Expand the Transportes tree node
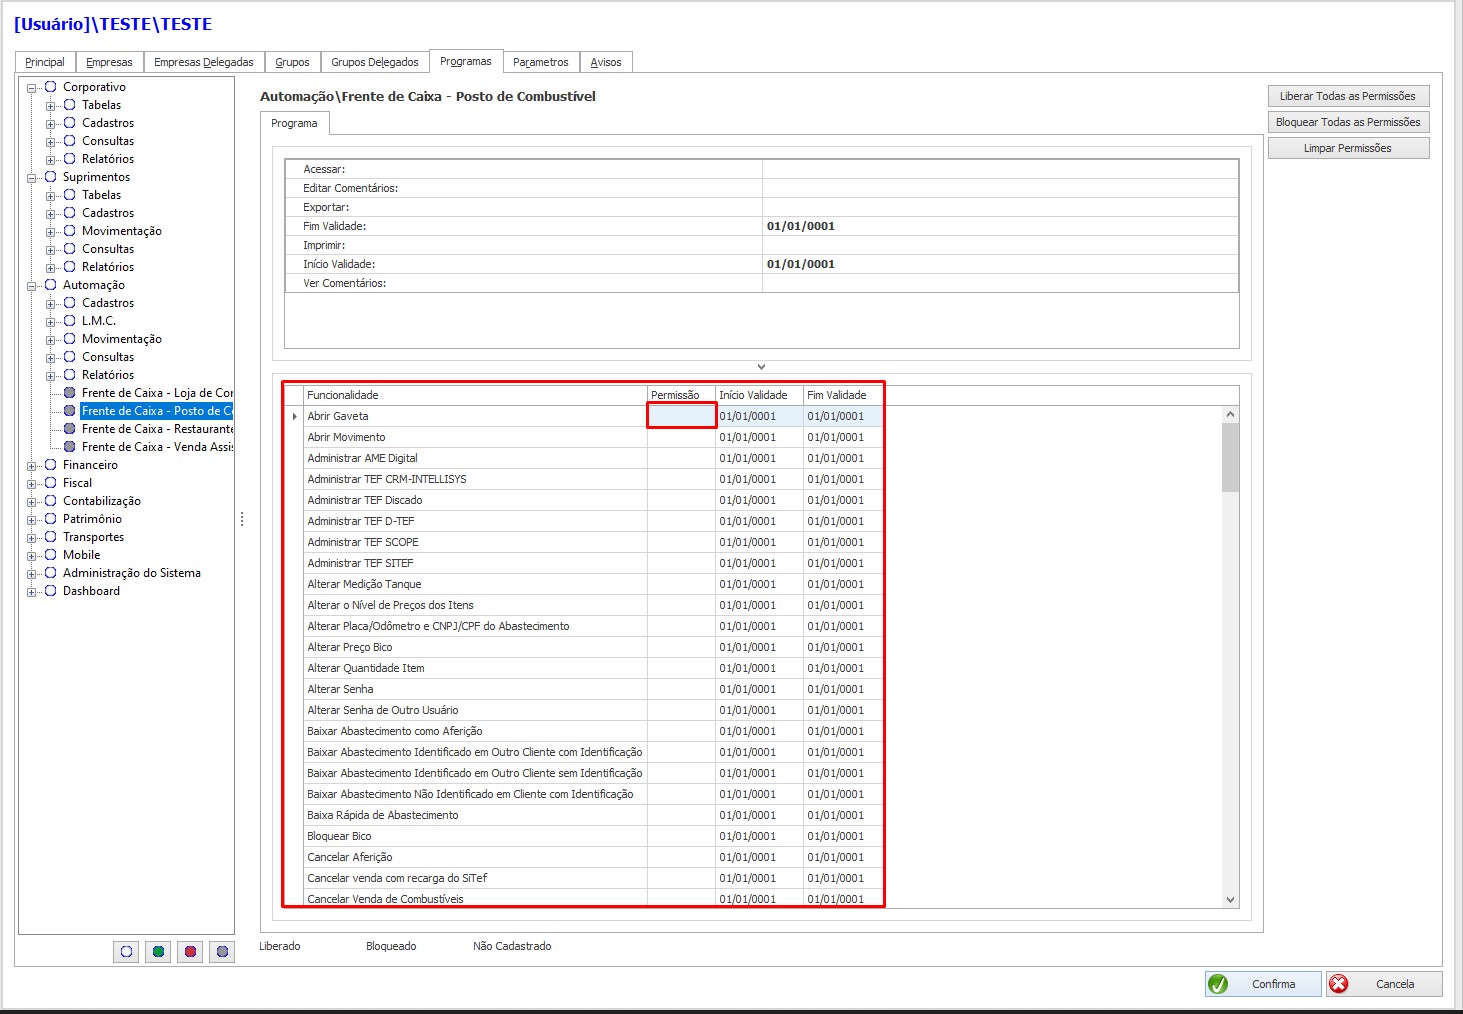Image resolution: width=1463 pixels, height=1014 pixels. [x=32, y=538]
